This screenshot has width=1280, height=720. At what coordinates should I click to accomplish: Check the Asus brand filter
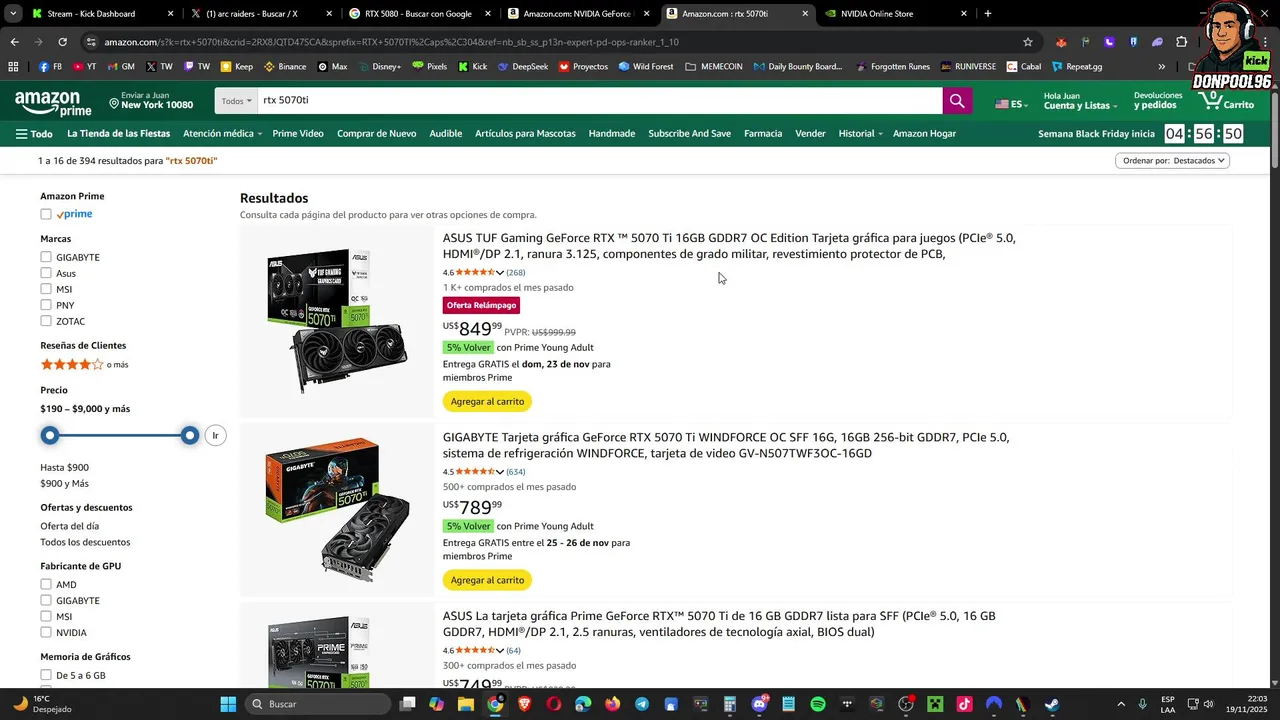point(46,273)
